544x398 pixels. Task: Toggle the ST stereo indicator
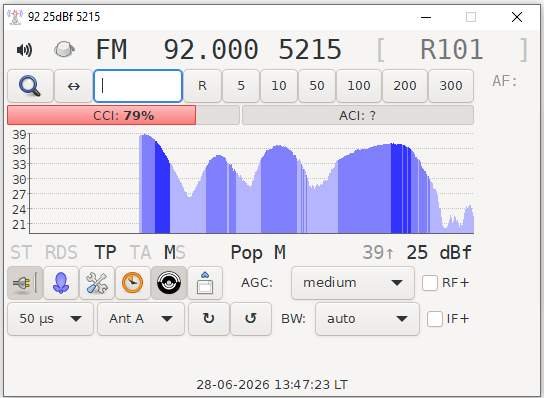pyautogui.click(x=21, y=252)
